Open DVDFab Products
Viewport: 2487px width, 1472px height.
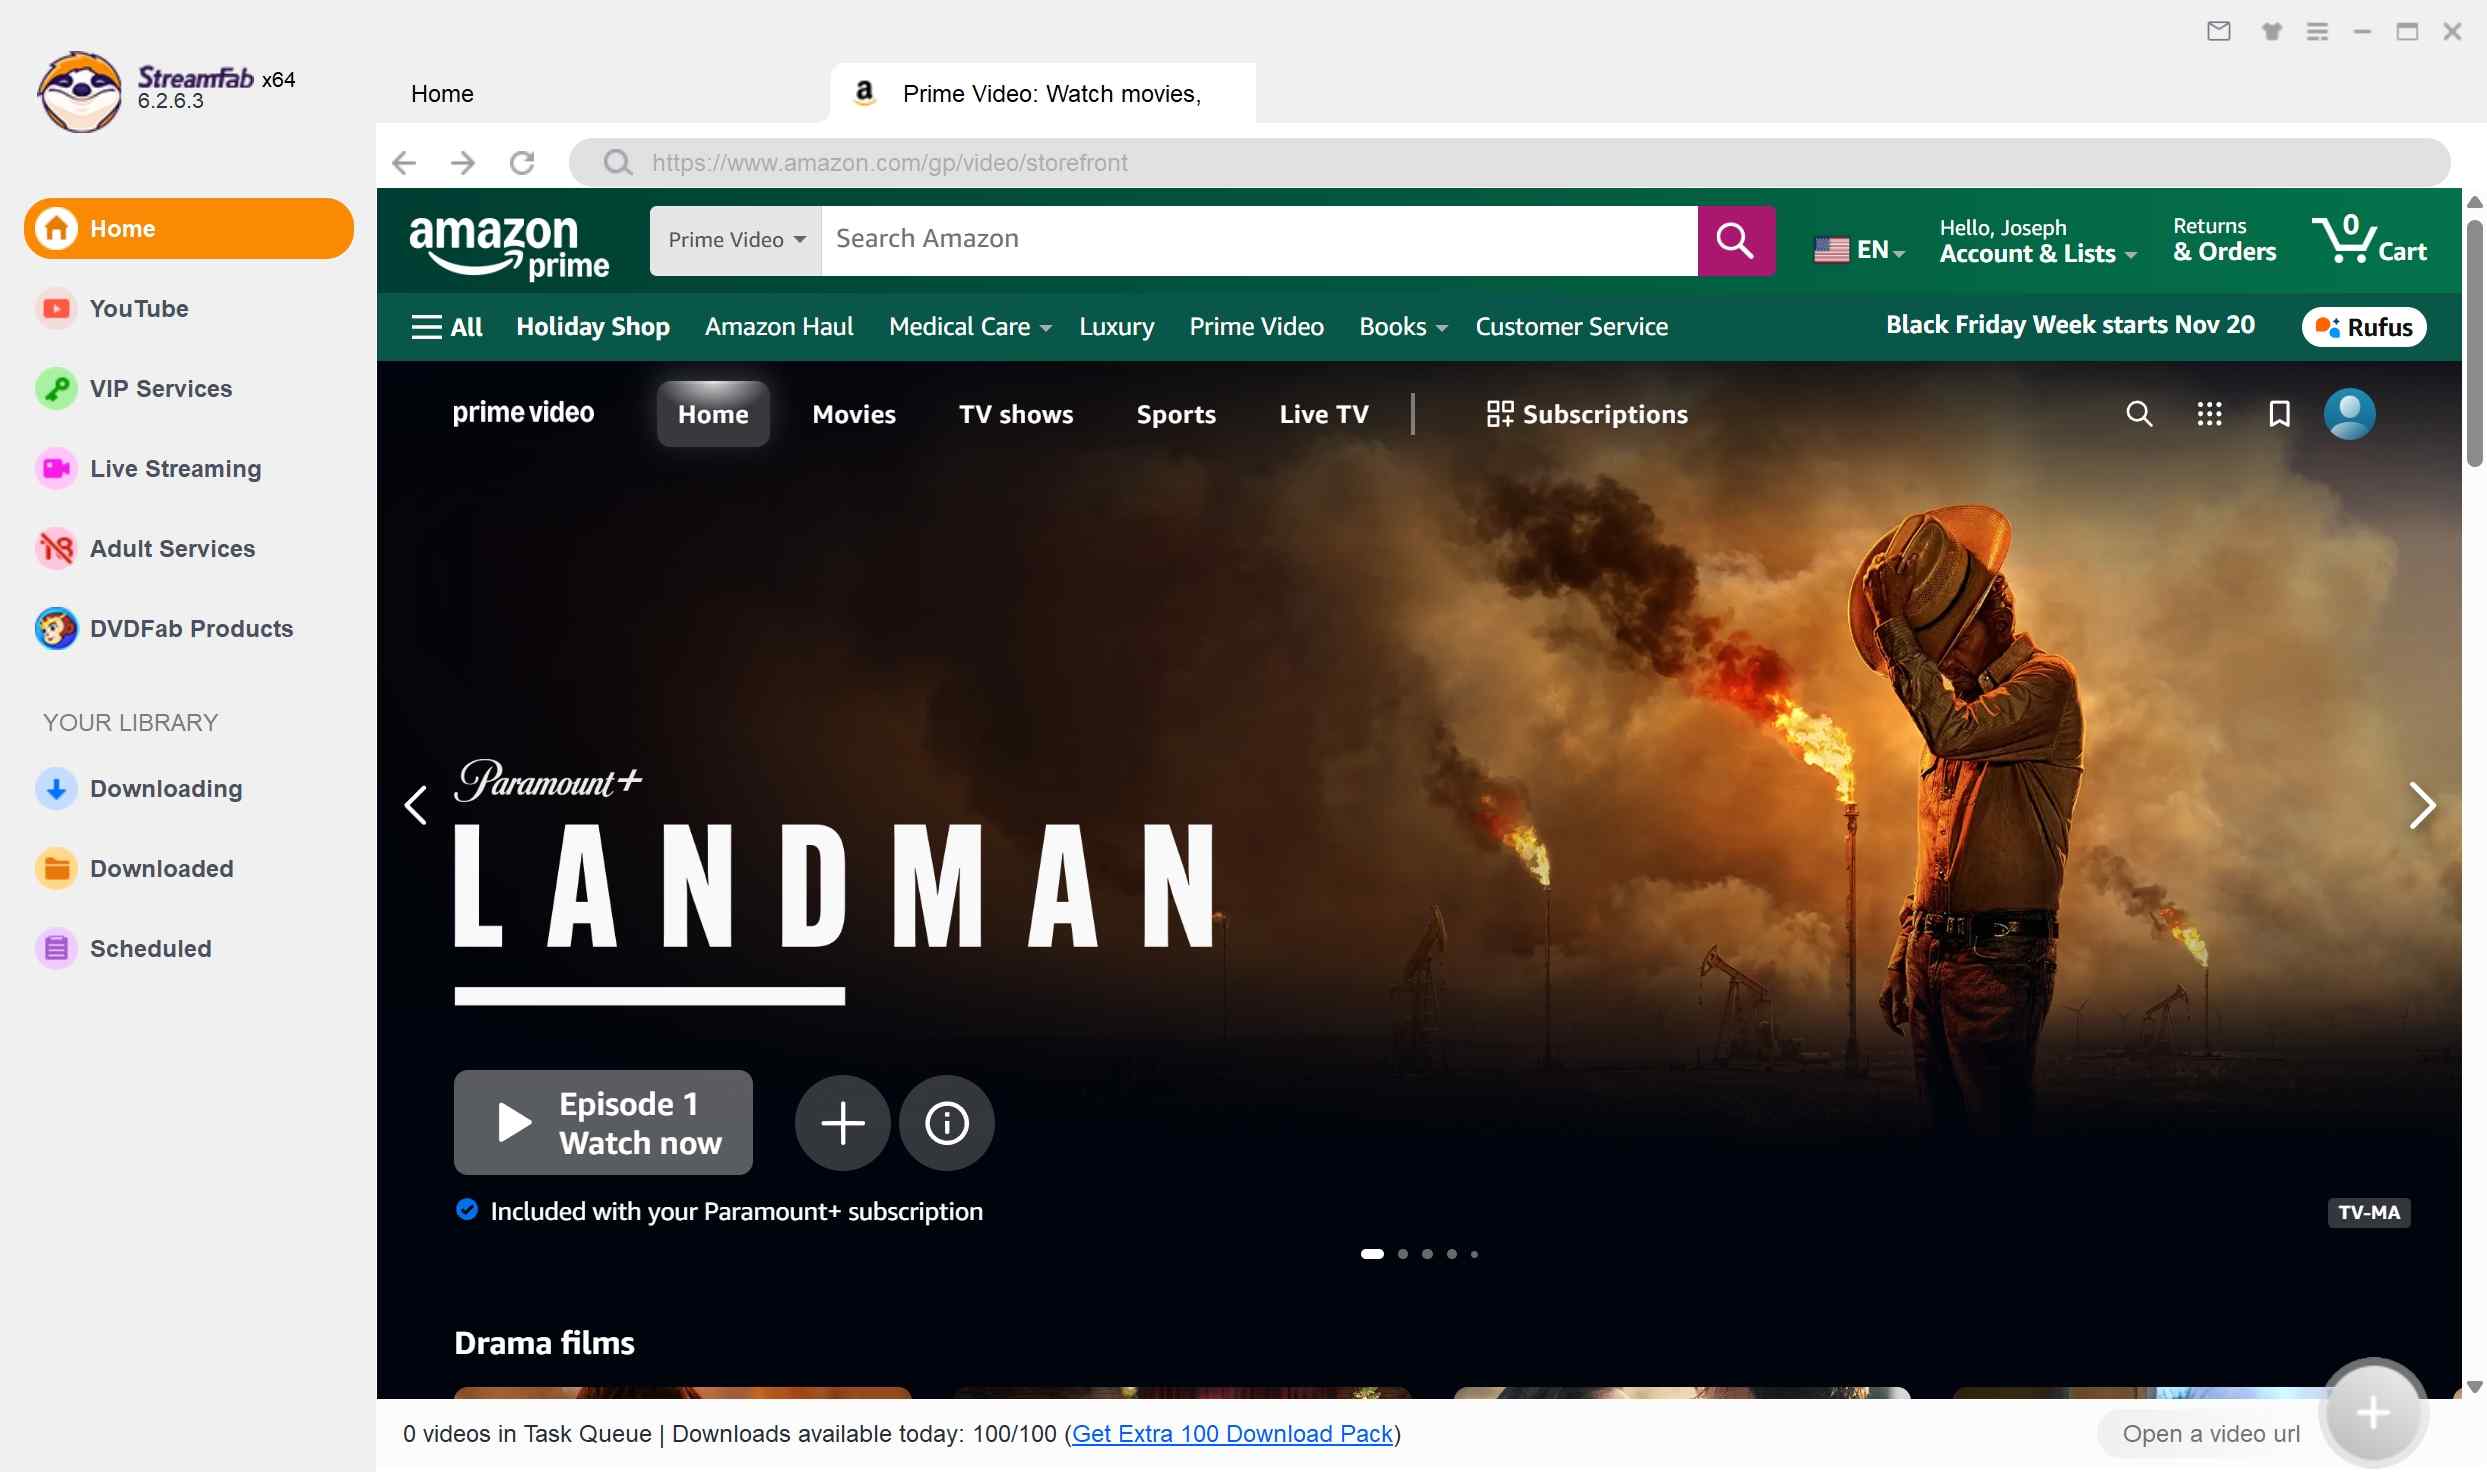[x=191, y=628]
